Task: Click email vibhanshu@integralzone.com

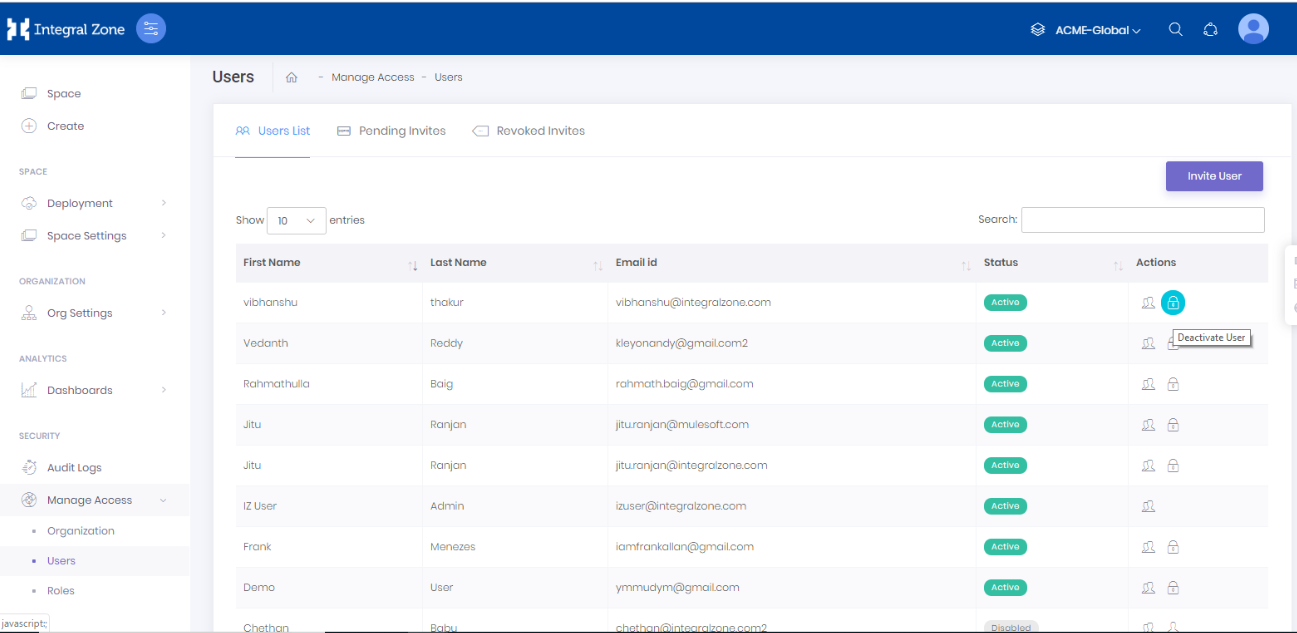Action: (x=693, y=302)
